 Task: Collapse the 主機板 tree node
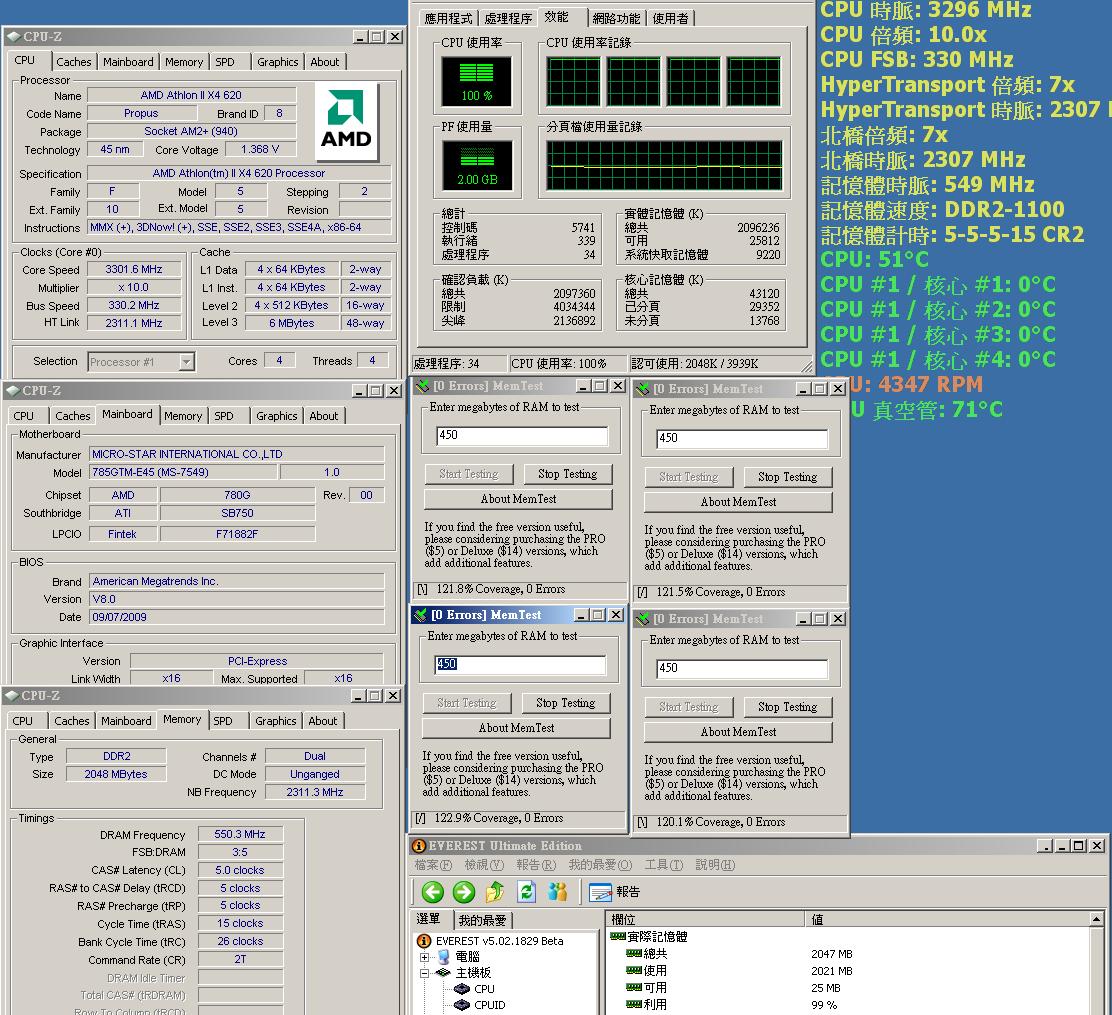(424, 973)
